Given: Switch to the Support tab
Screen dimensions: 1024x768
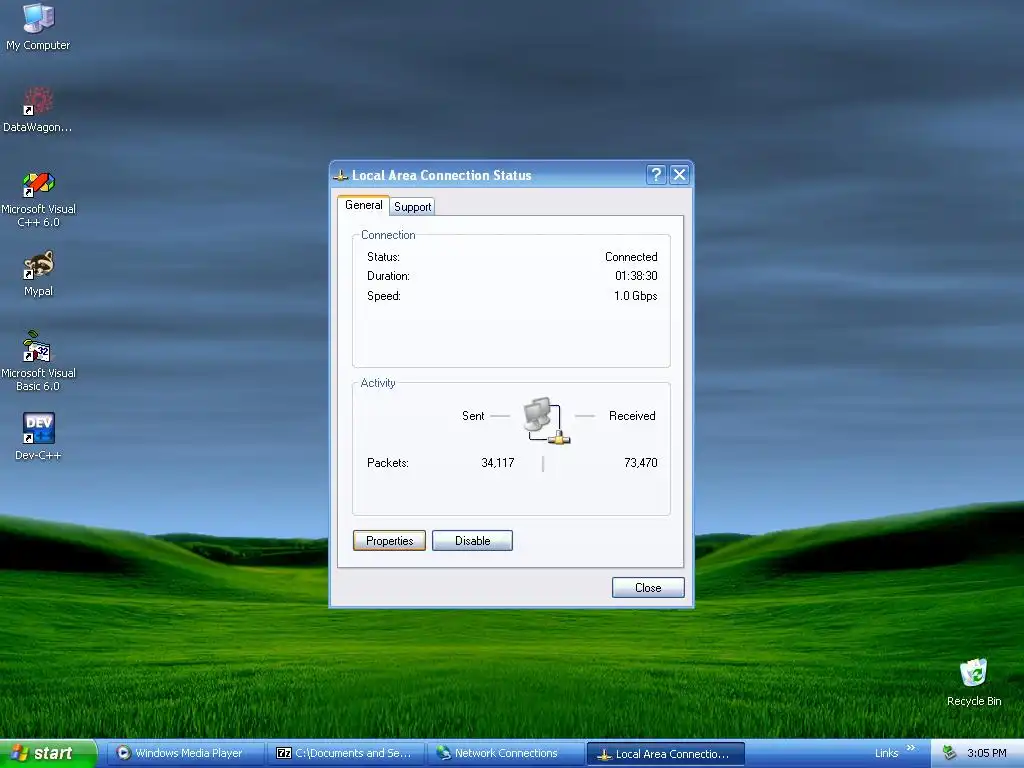Looking at the screenshot, I should [x=412, y=206].
